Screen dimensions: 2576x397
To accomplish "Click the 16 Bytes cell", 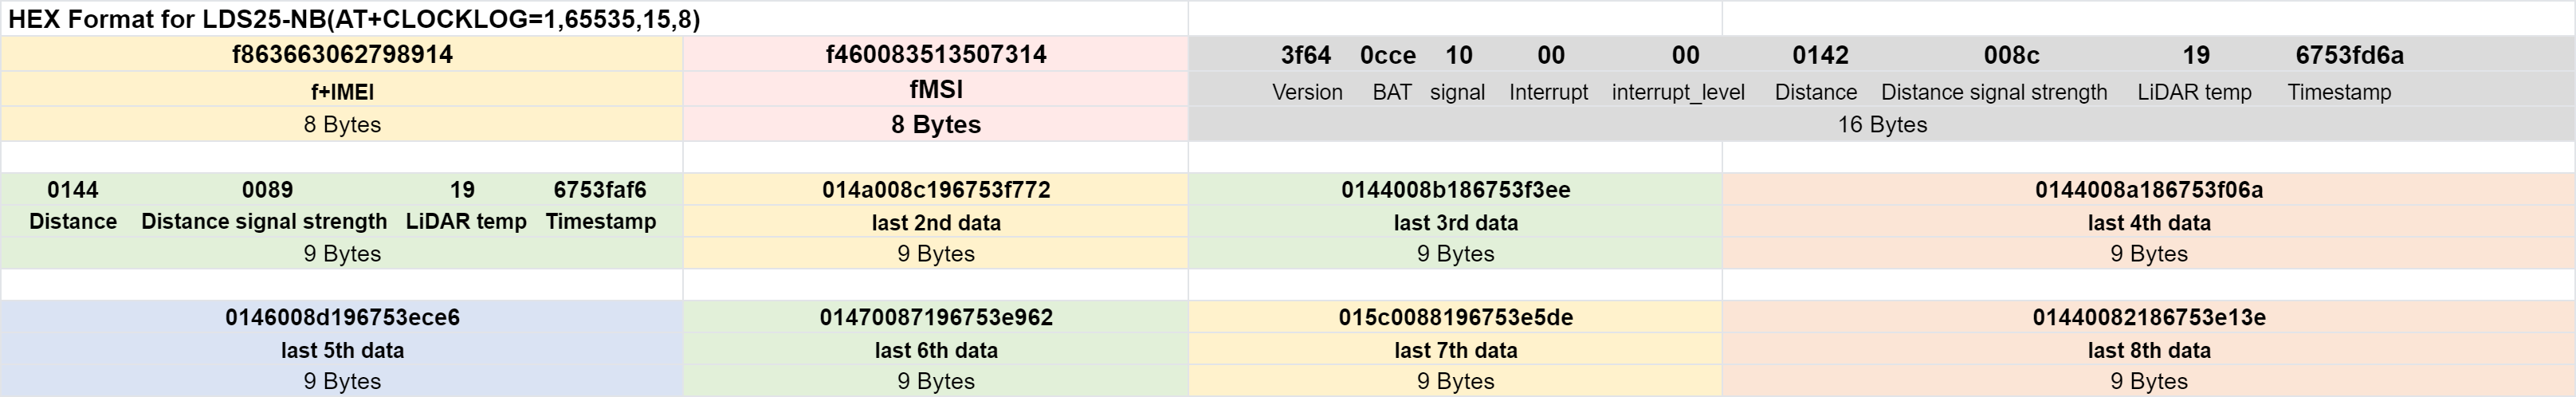I will coord(1882,124).
